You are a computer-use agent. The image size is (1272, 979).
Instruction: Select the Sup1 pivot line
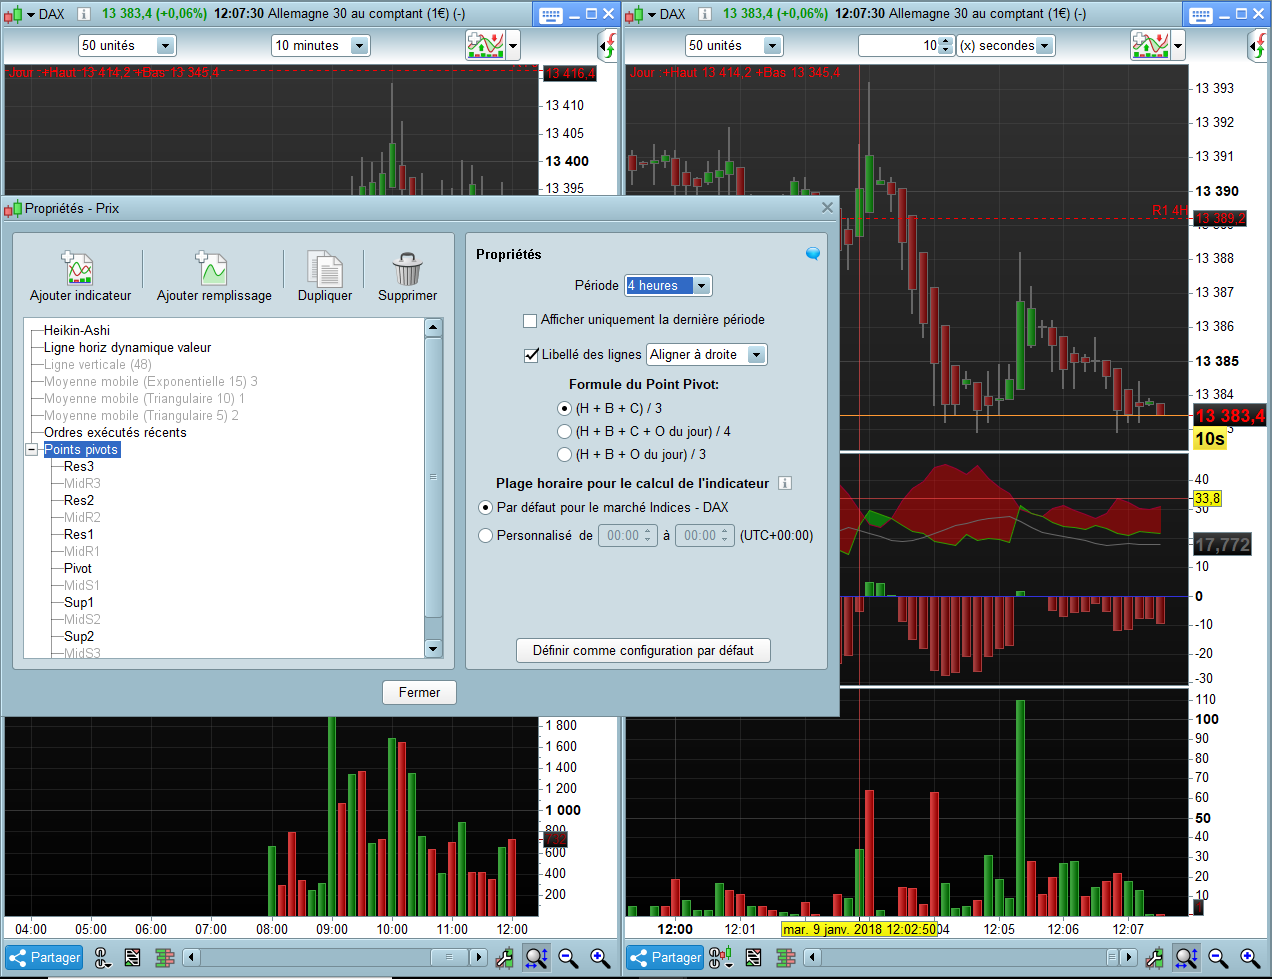(79, 602)
